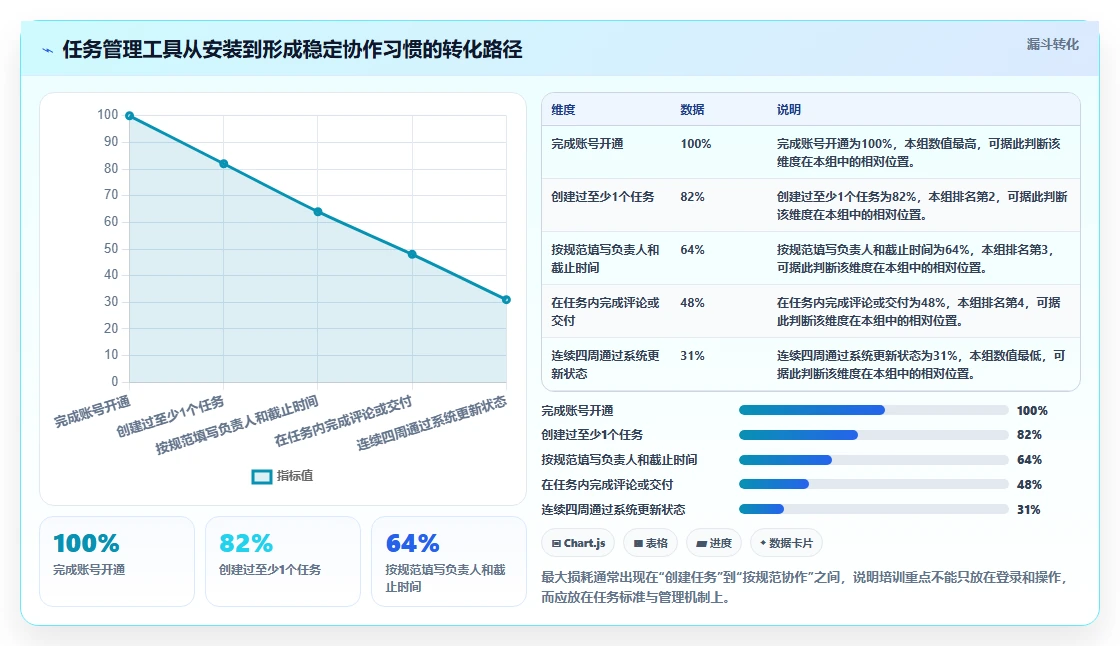Image resolution: width=1120 pixels, height=646 pixels.
Task: Click the 进度 chip
Action: click(714, 543)
